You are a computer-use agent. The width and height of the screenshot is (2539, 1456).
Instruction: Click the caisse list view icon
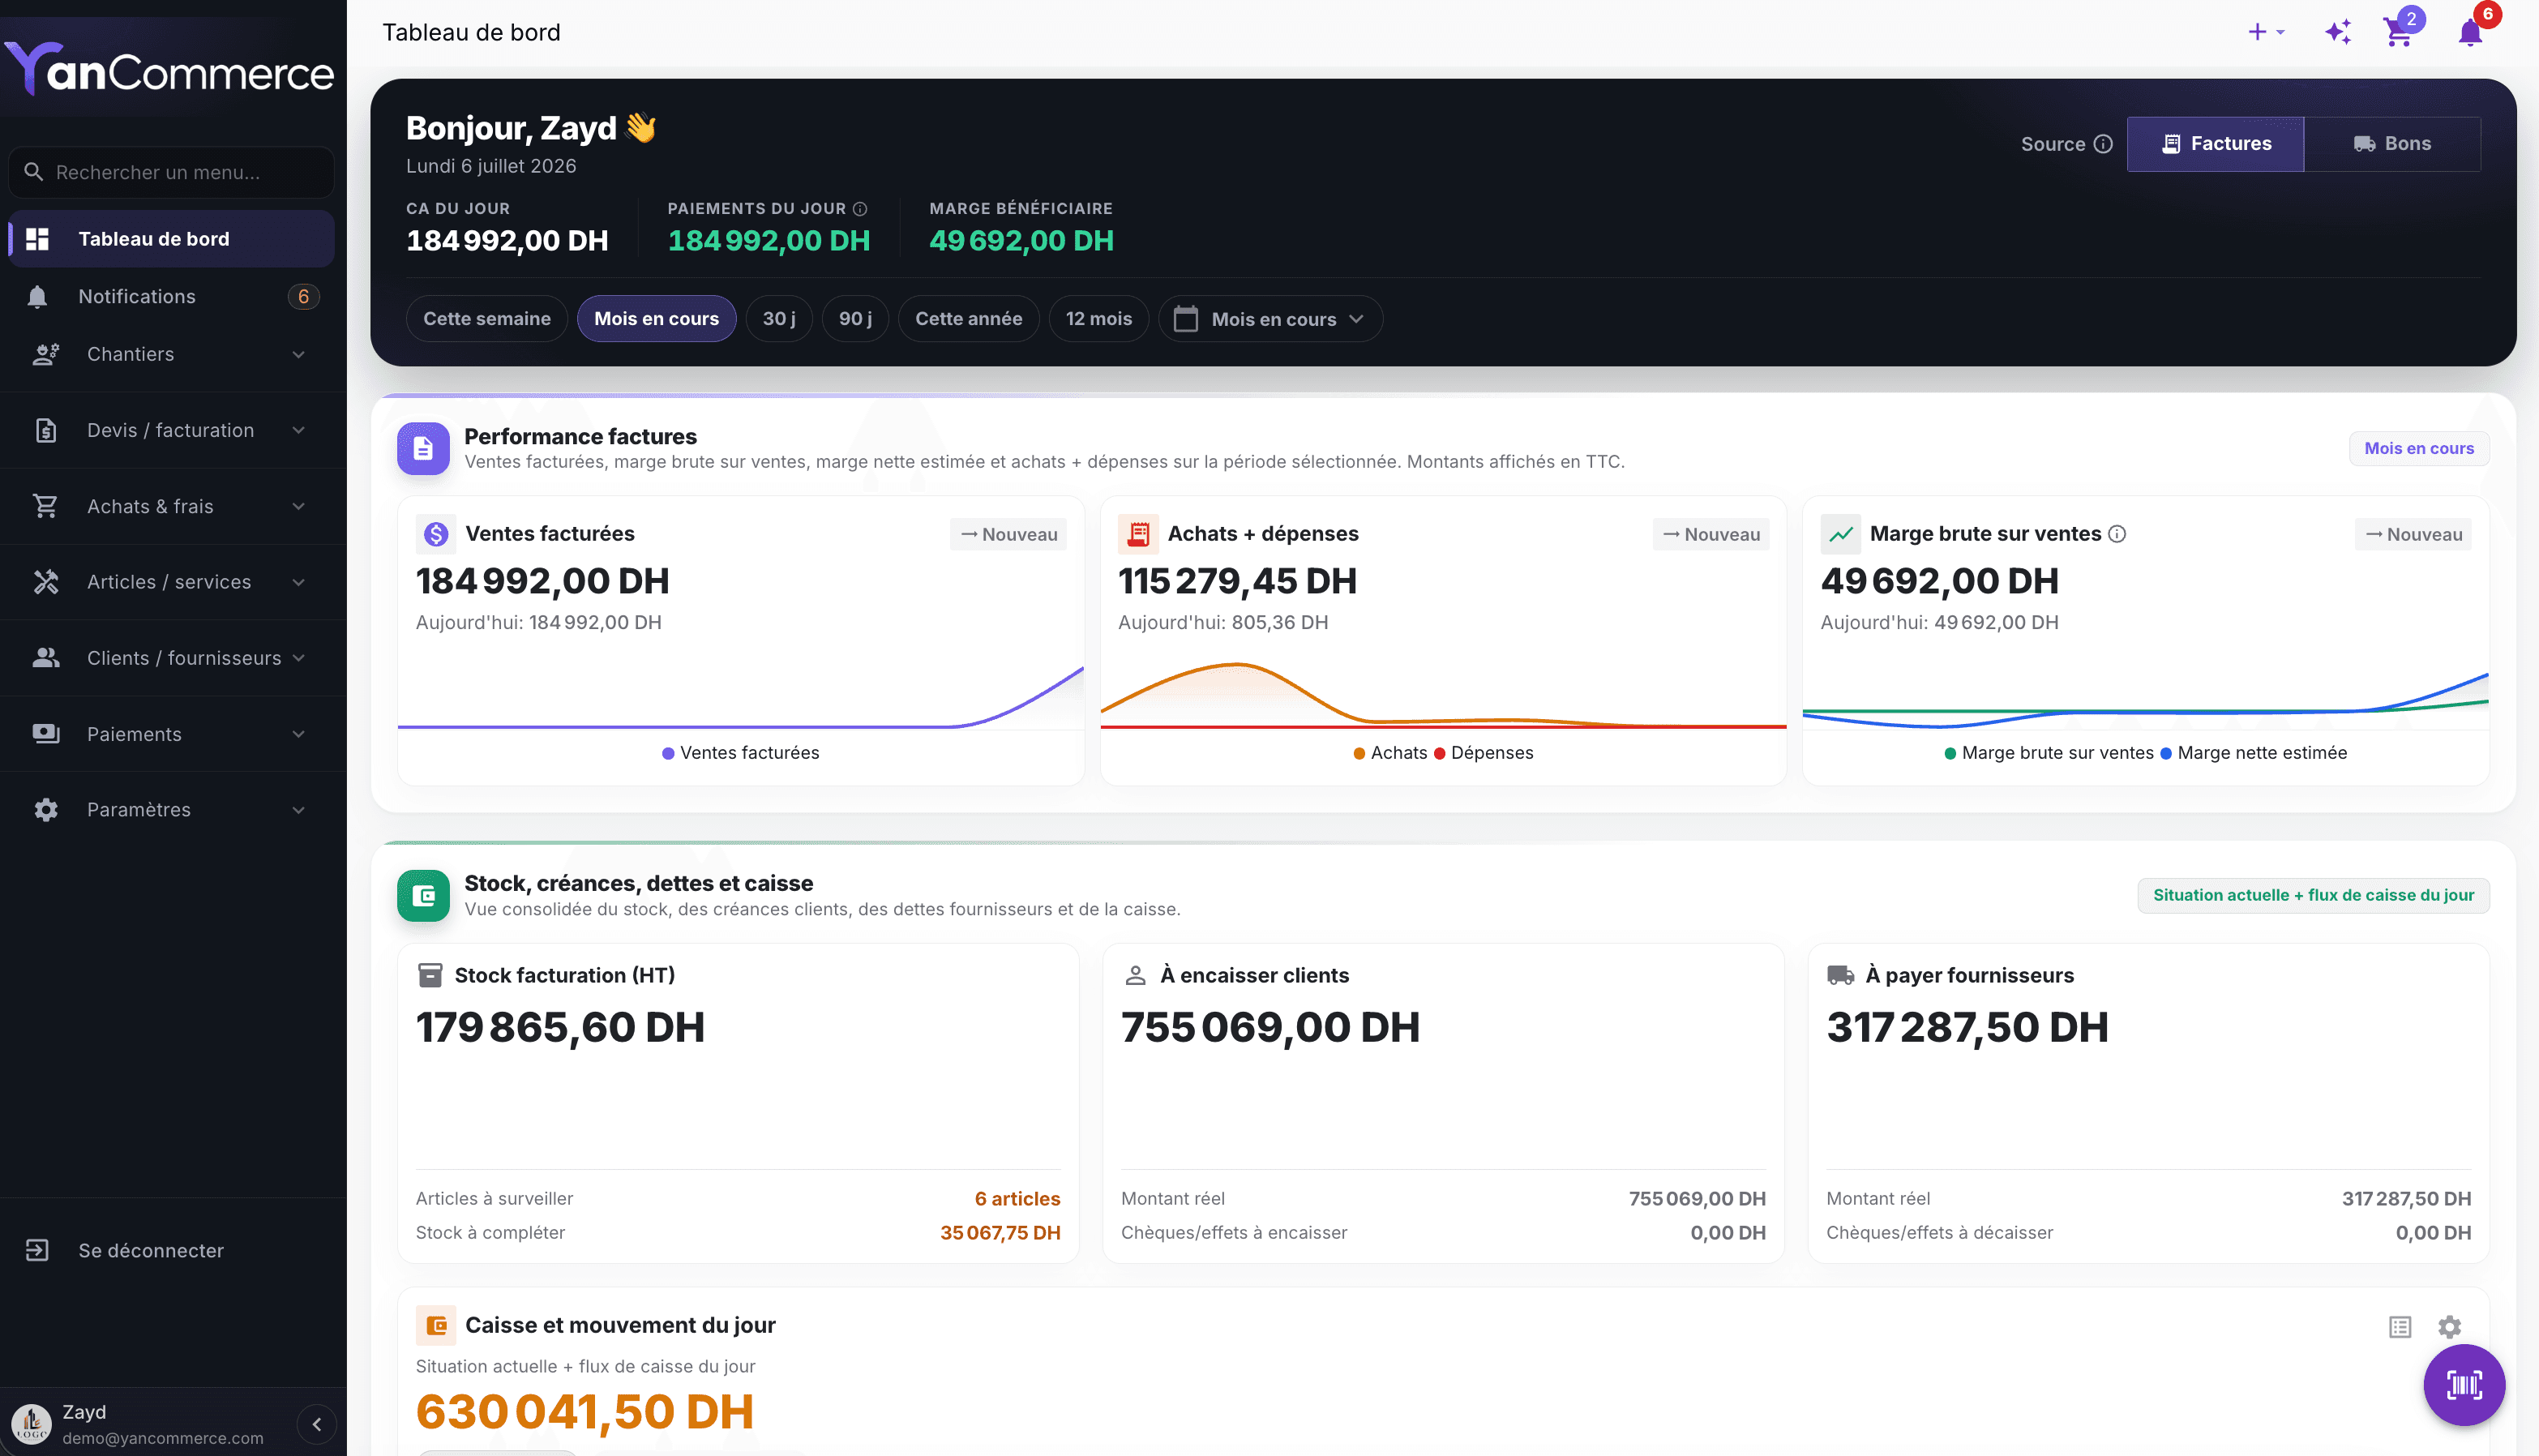point(2400,1326)
